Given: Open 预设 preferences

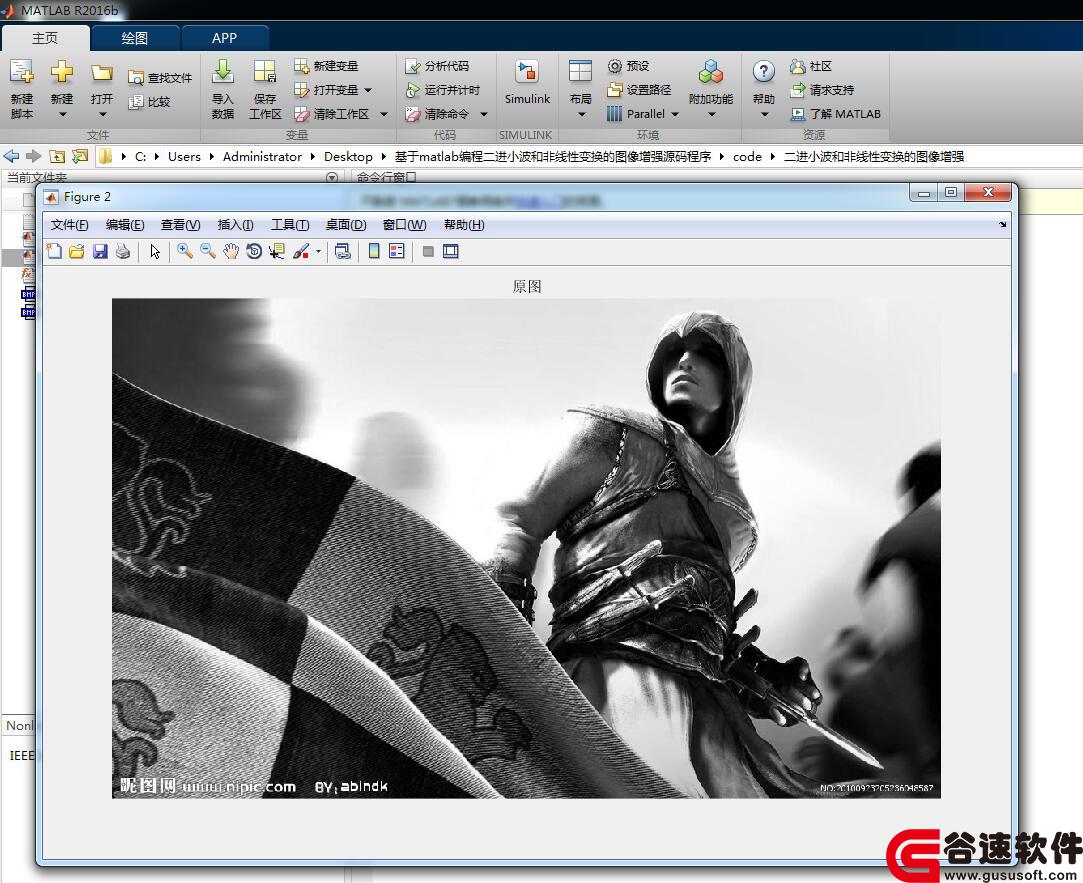Looking at the screenshot, I should coord(628,66).
